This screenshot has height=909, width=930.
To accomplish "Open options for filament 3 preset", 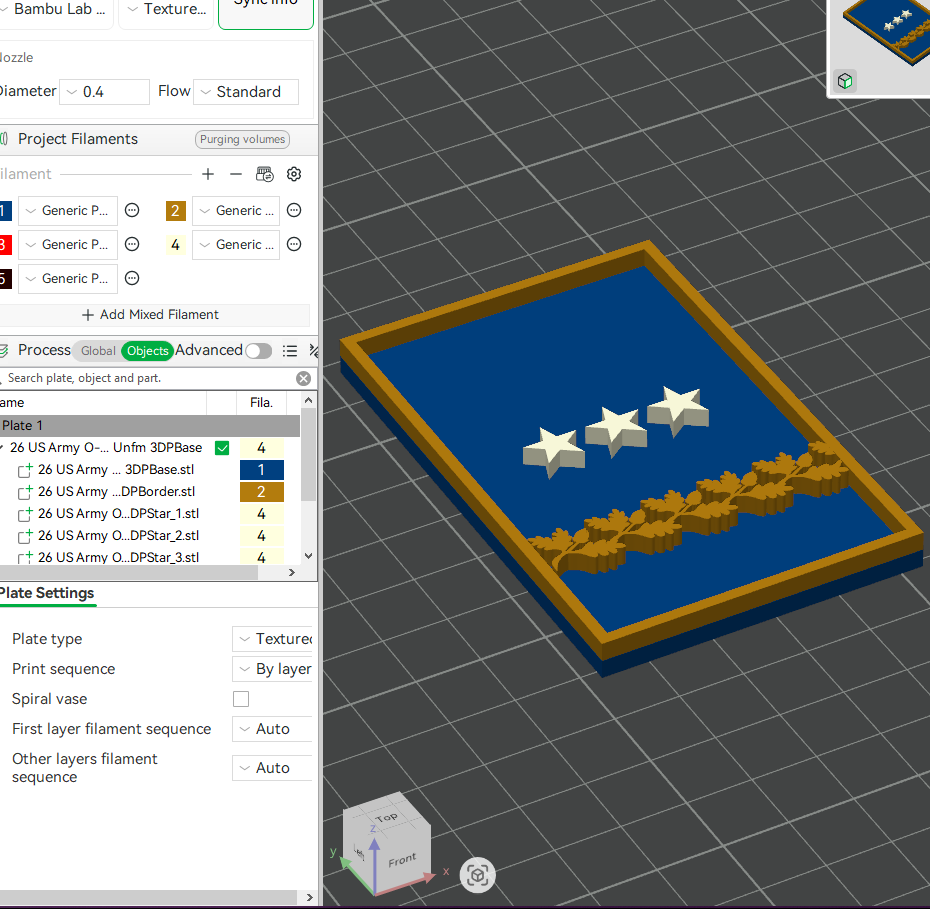I will (132, 244).
